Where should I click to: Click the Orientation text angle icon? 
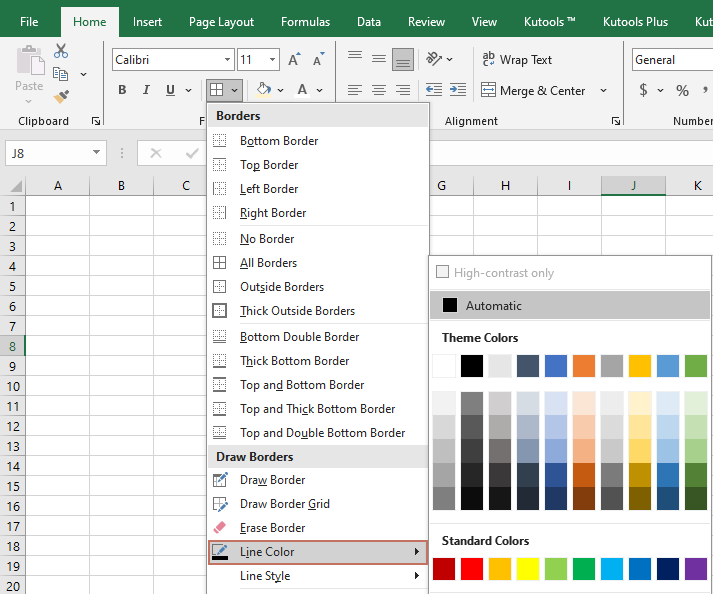click(x=433, y=60)
